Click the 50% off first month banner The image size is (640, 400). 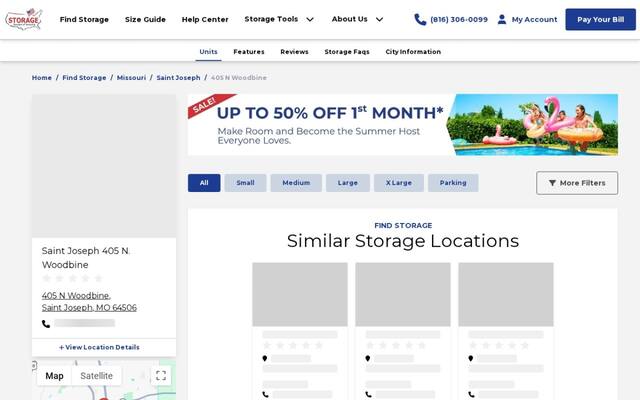(403, 124)
